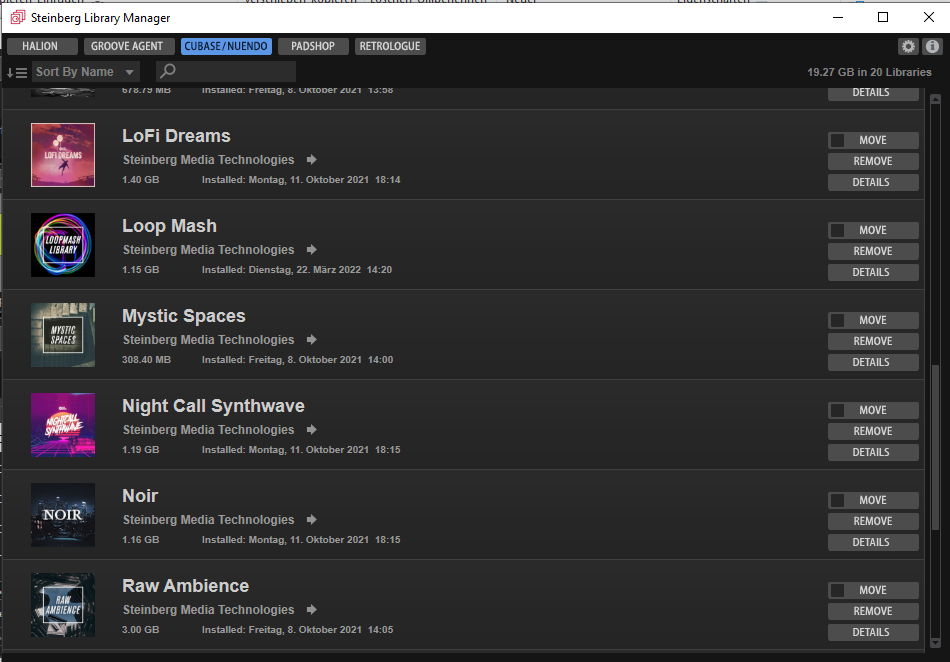Open the settings gear icon

[x=908, y=46]
